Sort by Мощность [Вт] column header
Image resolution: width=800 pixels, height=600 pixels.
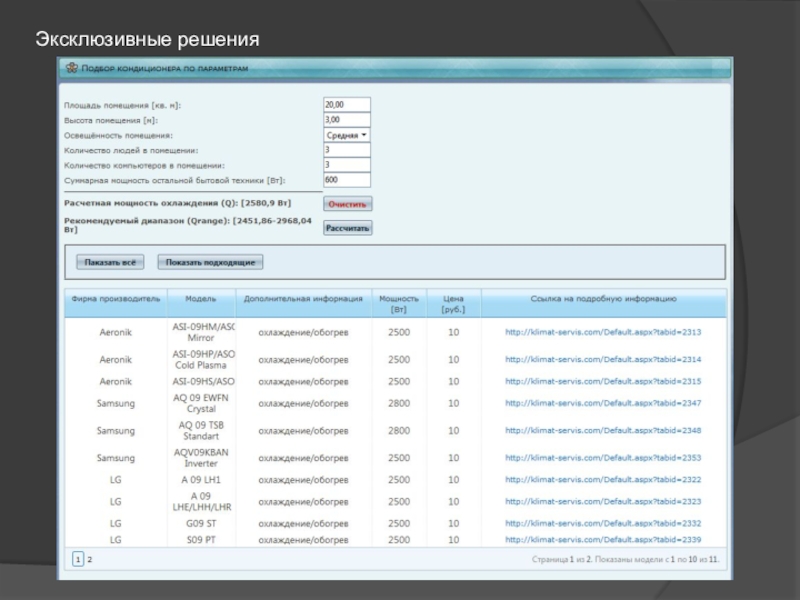pos(398,304)
